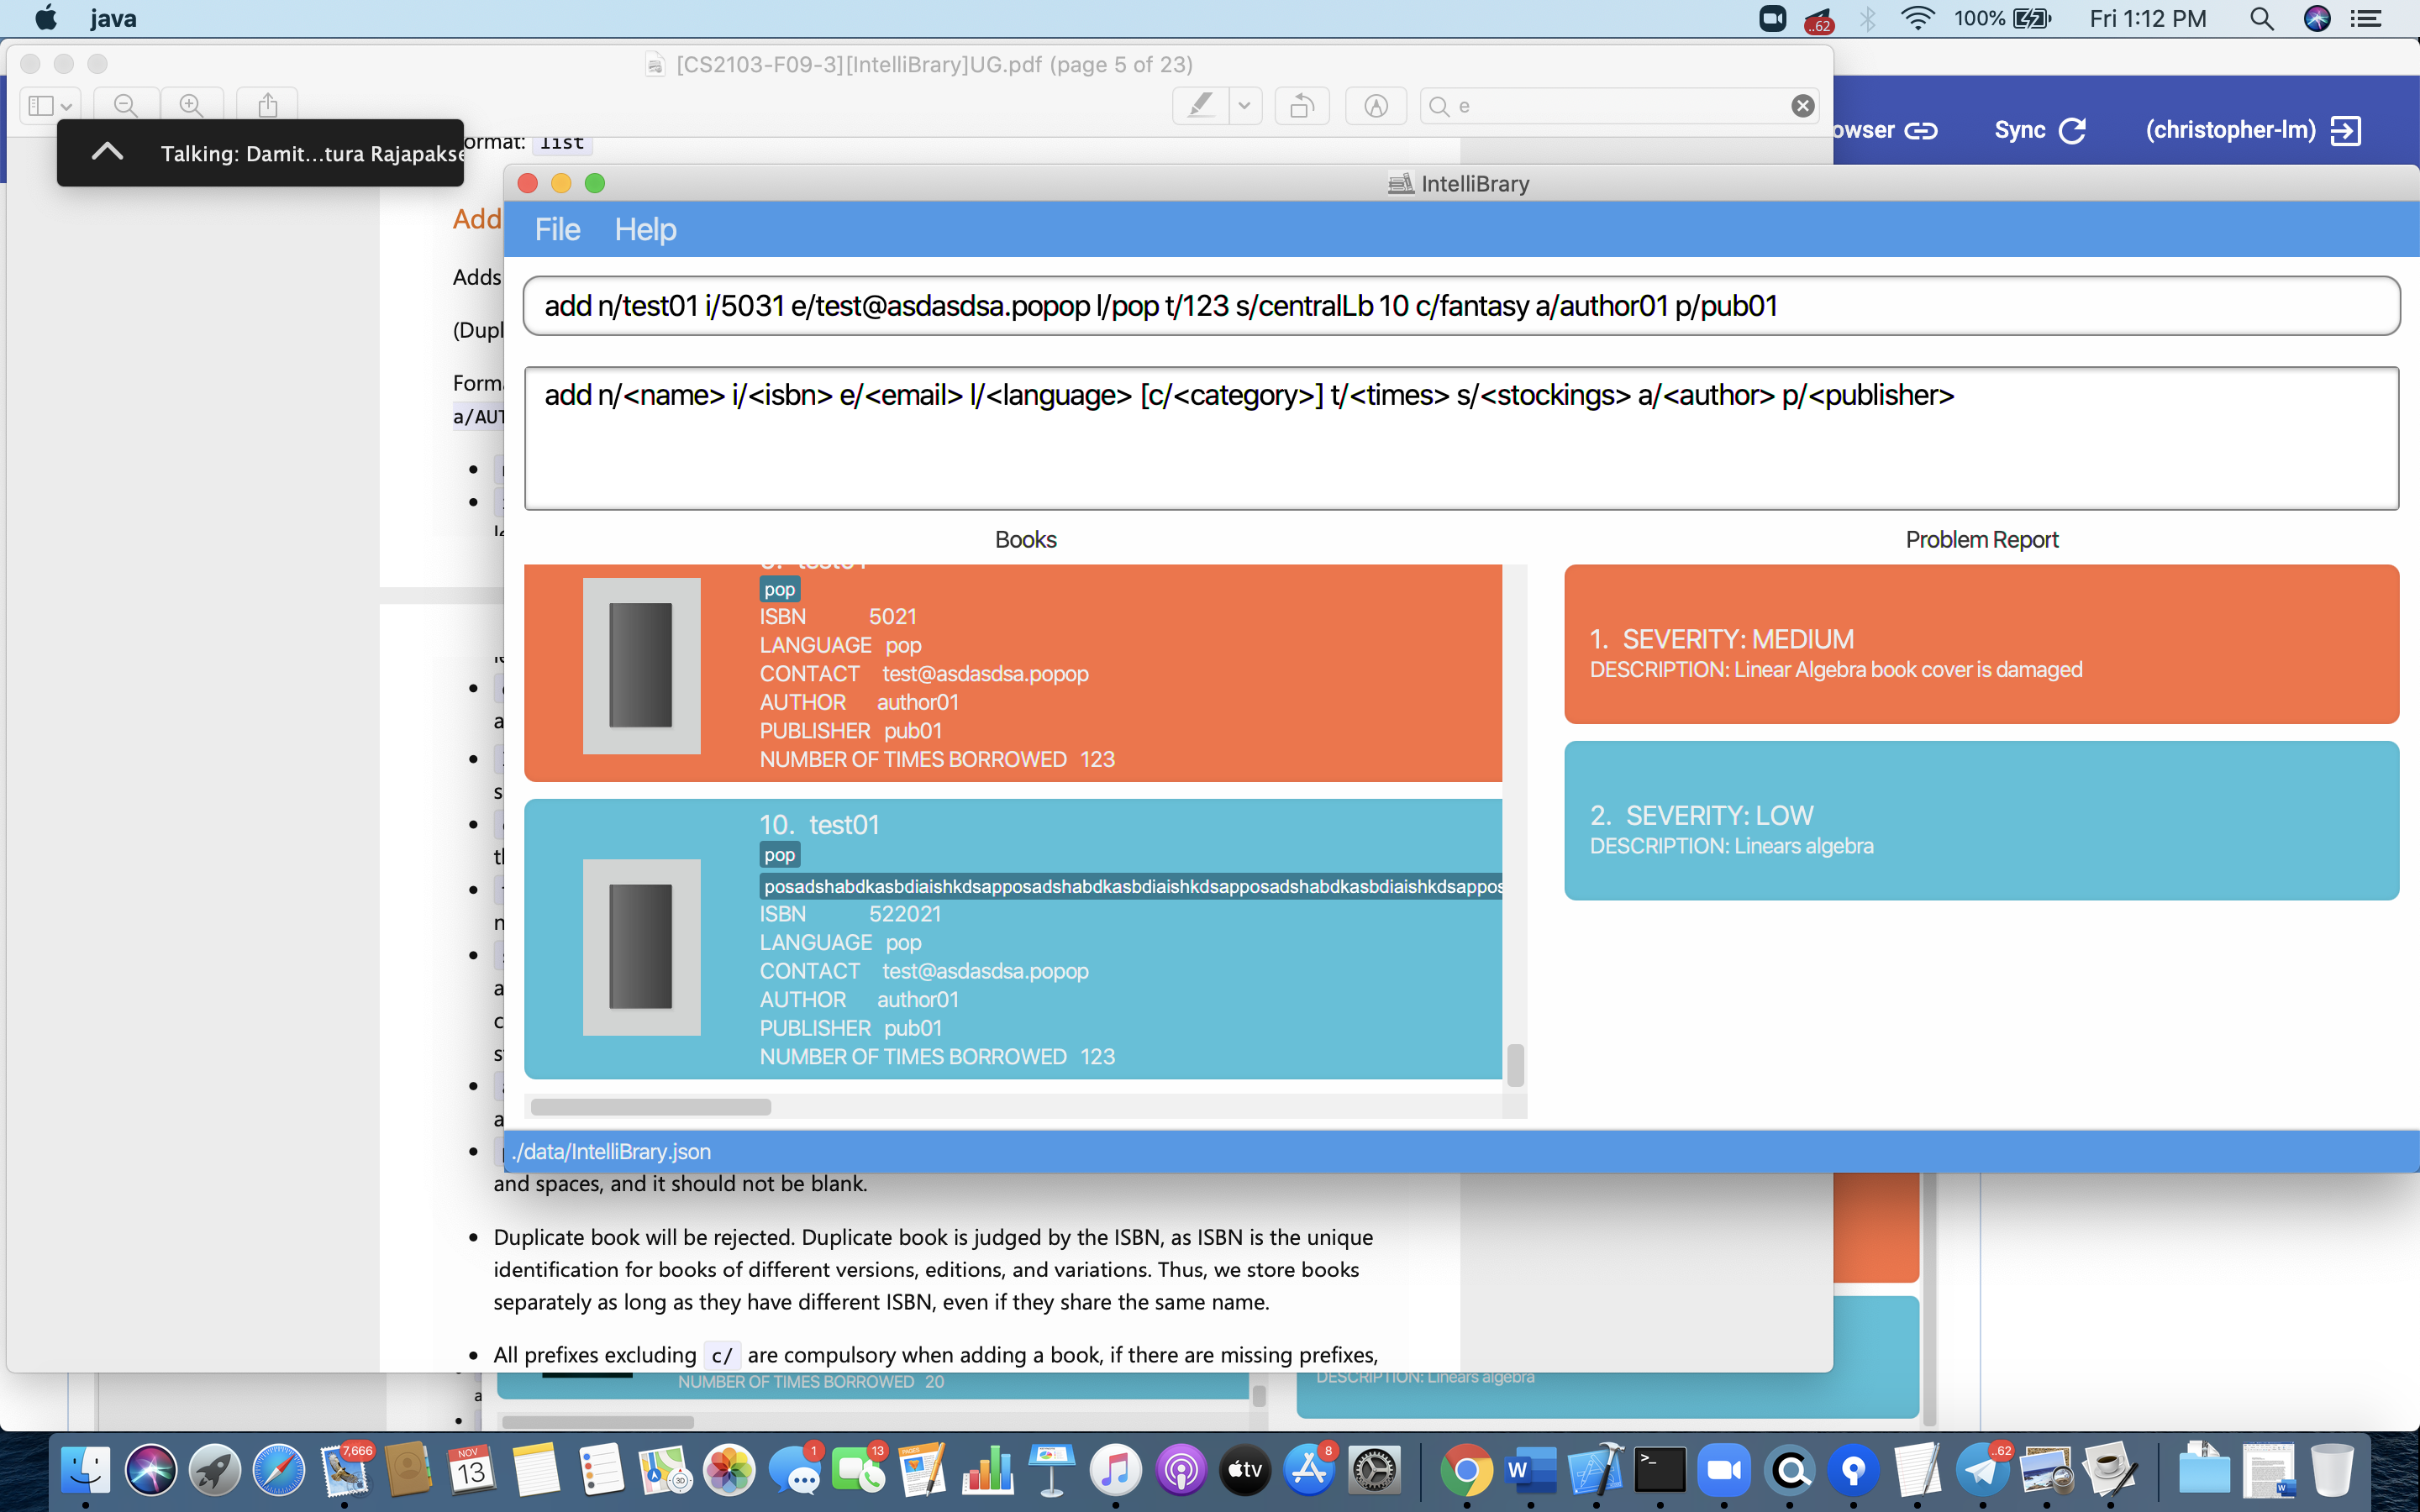Viewport: 2420px width, 1512px height.
Task: Click the zoom in magnifier in Preview
Action: 191,105
